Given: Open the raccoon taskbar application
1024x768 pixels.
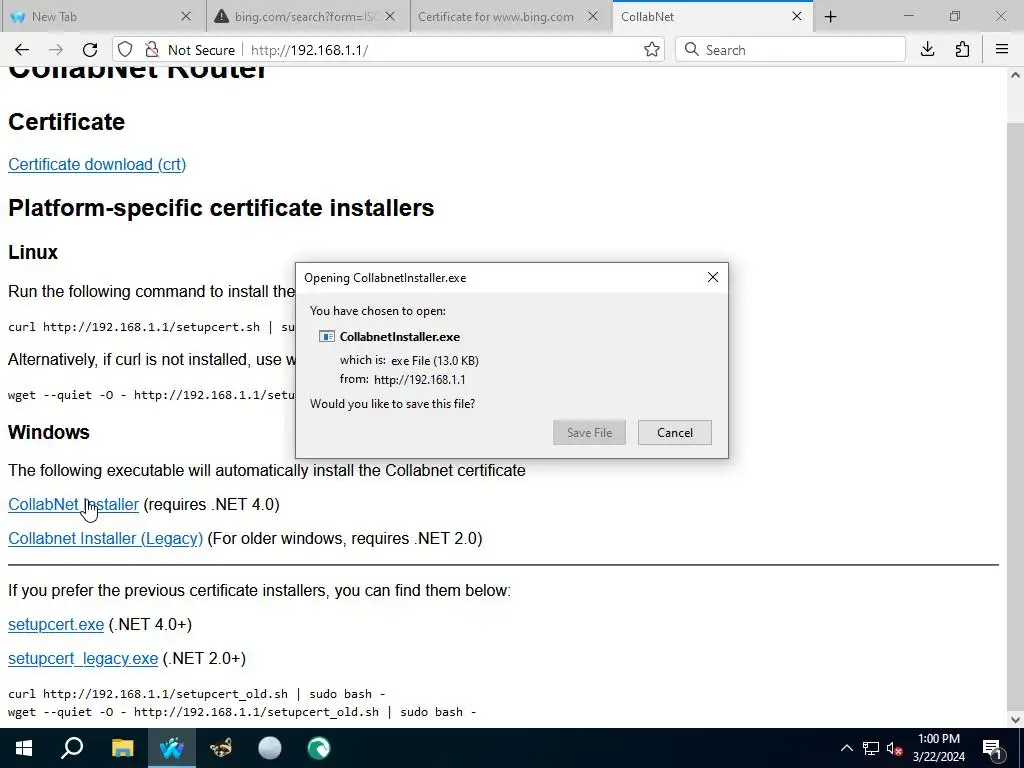Looking at the screenshot, I should (221, 748).
